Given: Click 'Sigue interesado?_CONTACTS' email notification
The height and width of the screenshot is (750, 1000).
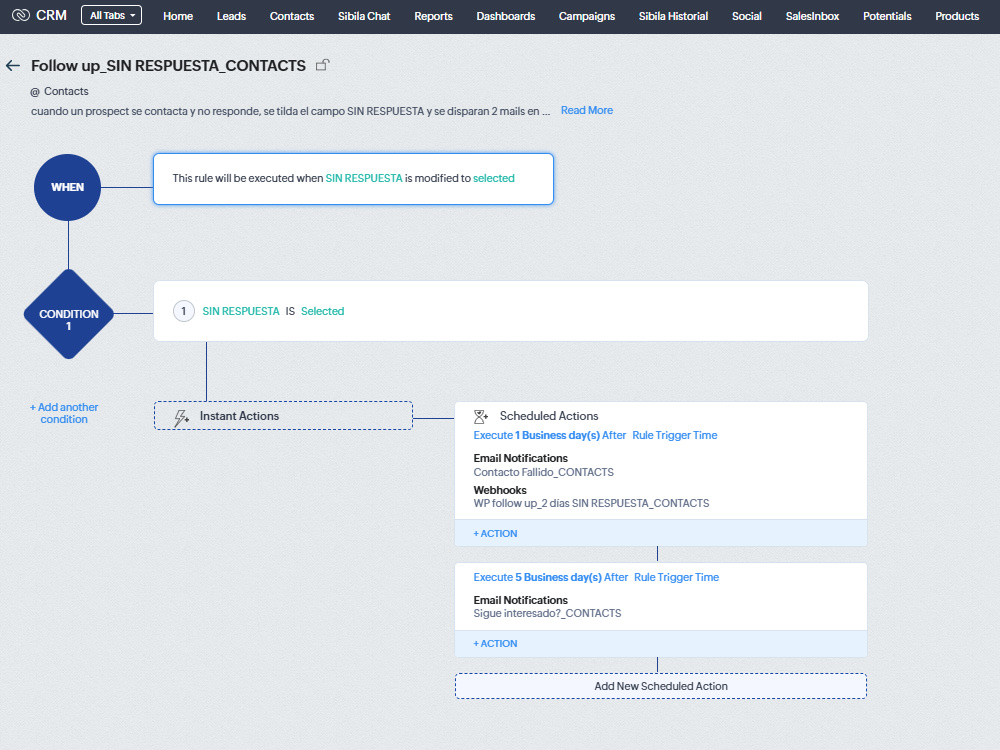Looking at the screenshot, I should click(x=547, y=613).
